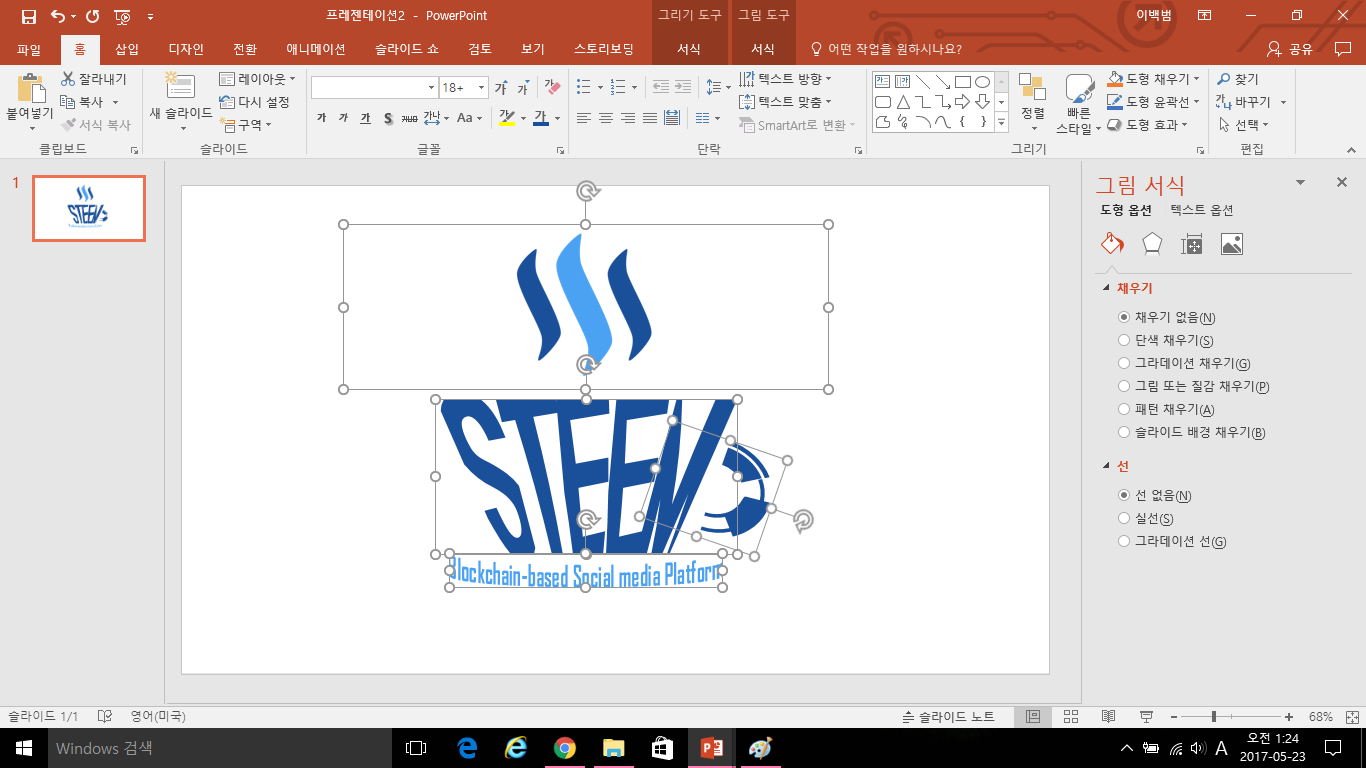Open Task View taskbar icon
The image size is (1366, 768).
coord(416,747)
